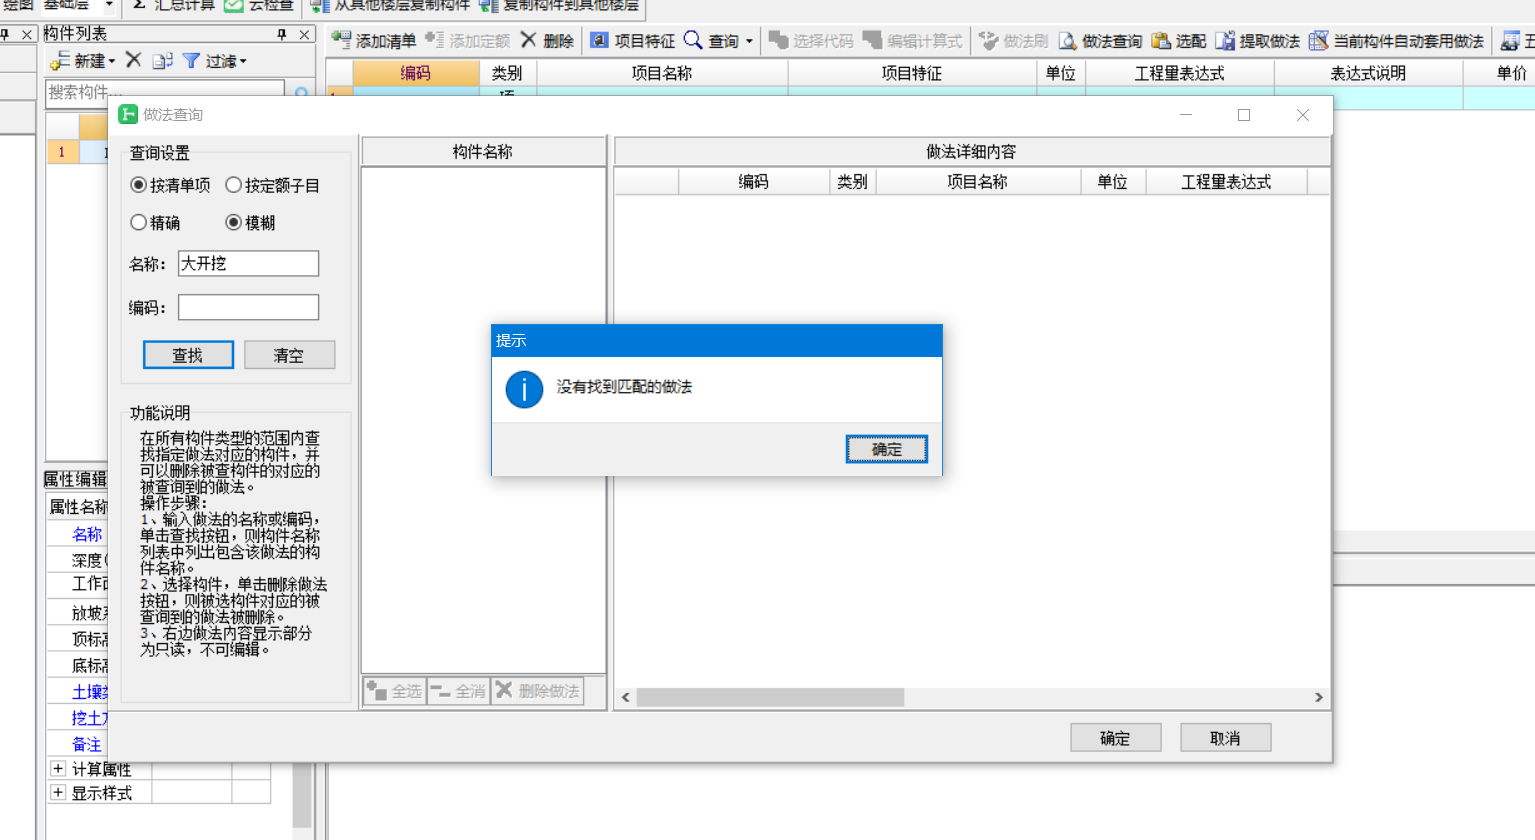Open the 查询 dropdown arrow
Image resolution: width=1535 pixels, height=840 pixels.
click(x=749, y=41)
